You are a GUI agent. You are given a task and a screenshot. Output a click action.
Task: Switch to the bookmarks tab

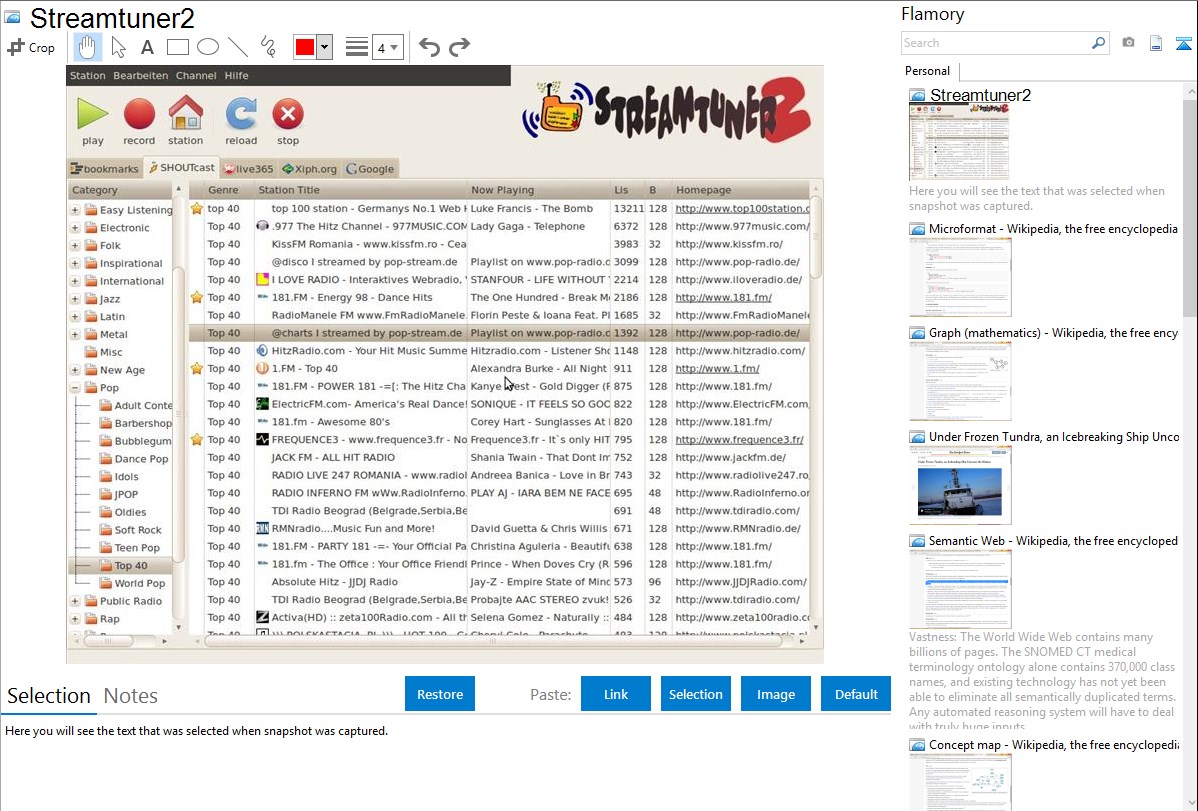point(105,169)
